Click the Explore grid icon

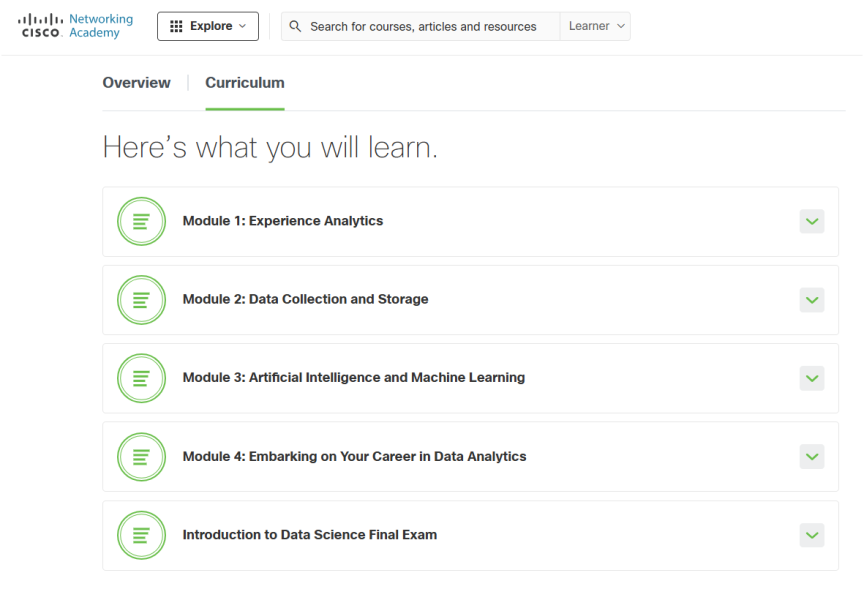[176, 26]
